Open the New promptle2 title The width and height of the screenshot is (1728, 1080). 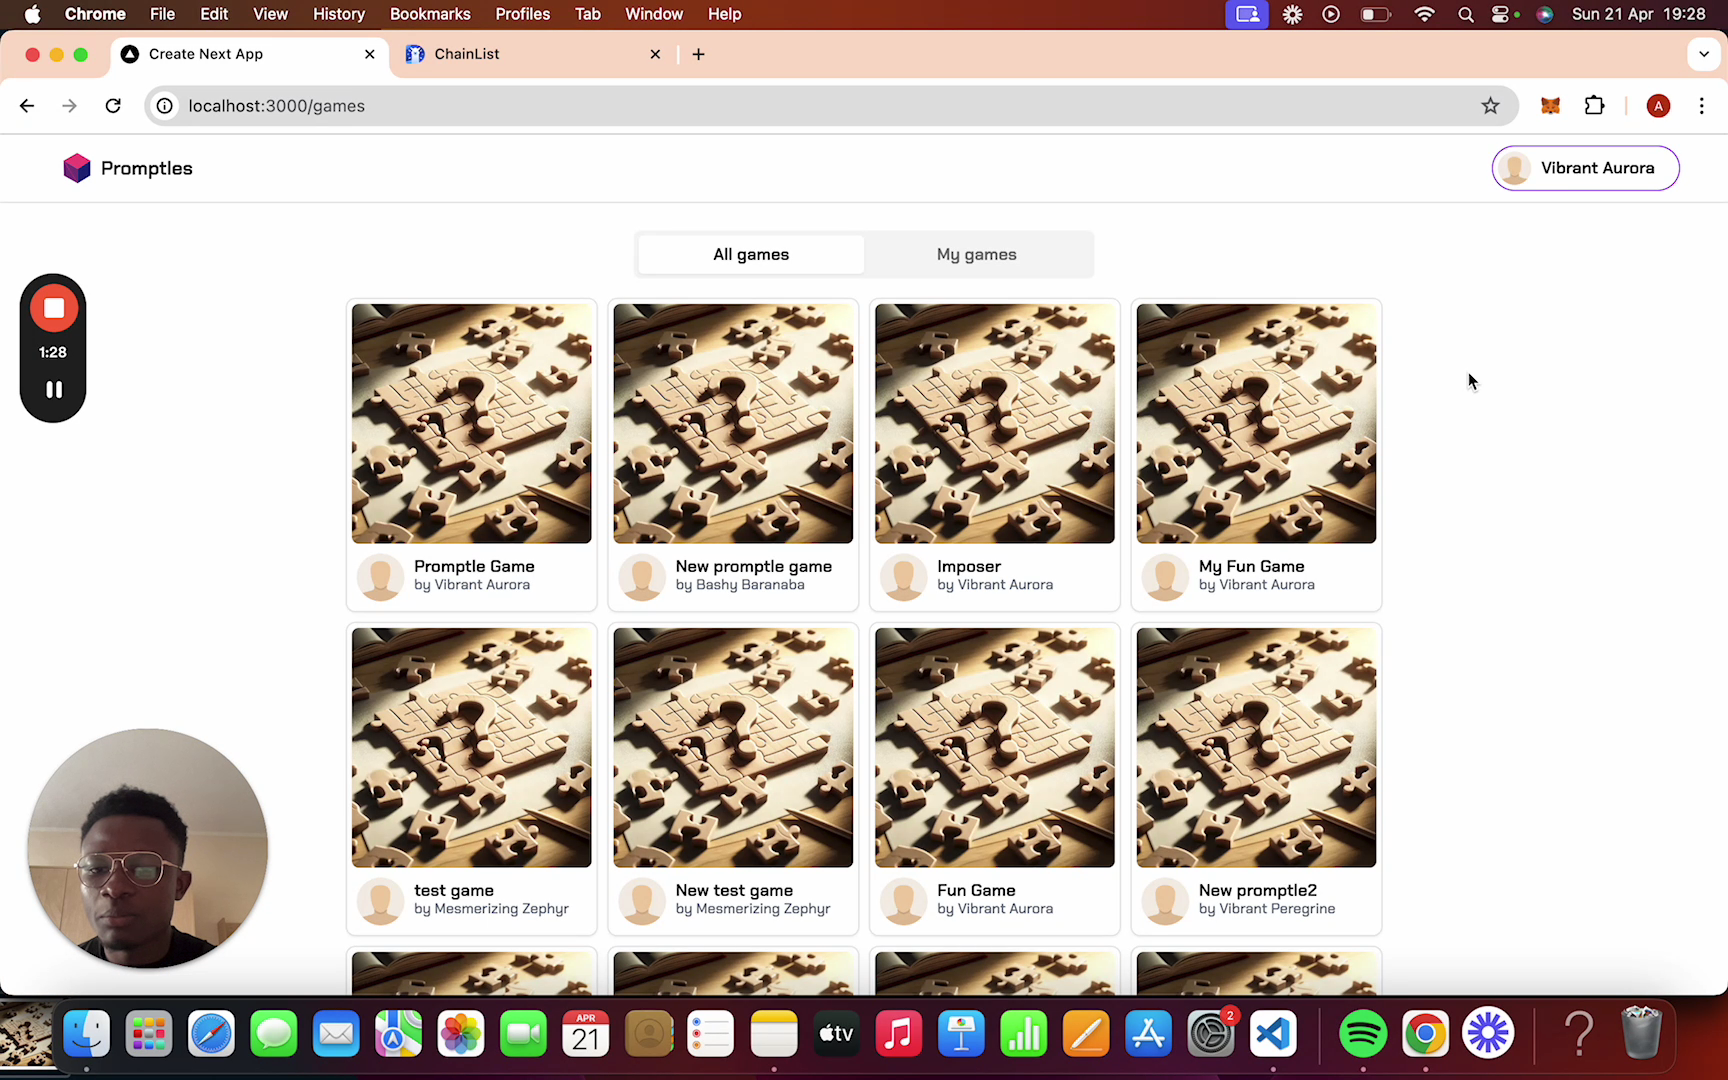[1258, 890]
